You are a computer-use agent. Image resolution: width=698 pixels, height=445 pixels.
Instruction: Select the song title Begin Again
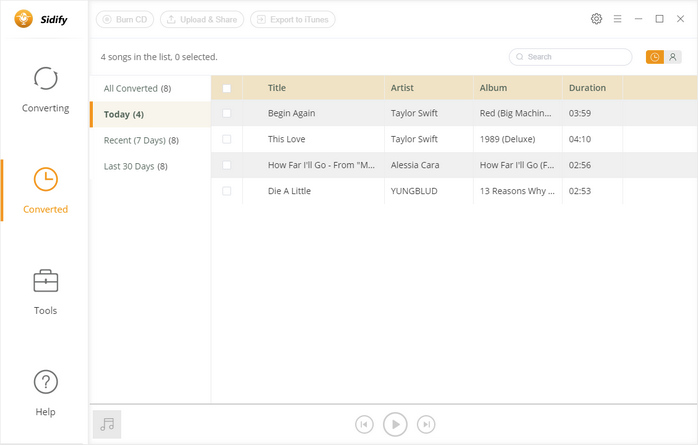(x=292, y=113)
